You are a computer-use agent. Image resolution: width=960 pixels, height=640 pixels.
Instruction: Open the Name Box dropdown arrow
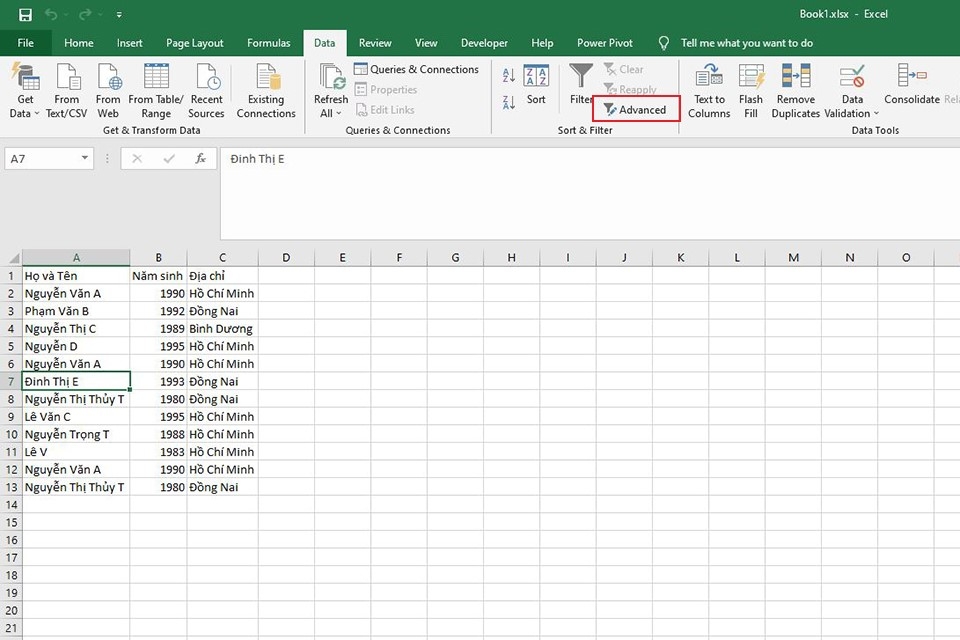(x=84, y=159)
